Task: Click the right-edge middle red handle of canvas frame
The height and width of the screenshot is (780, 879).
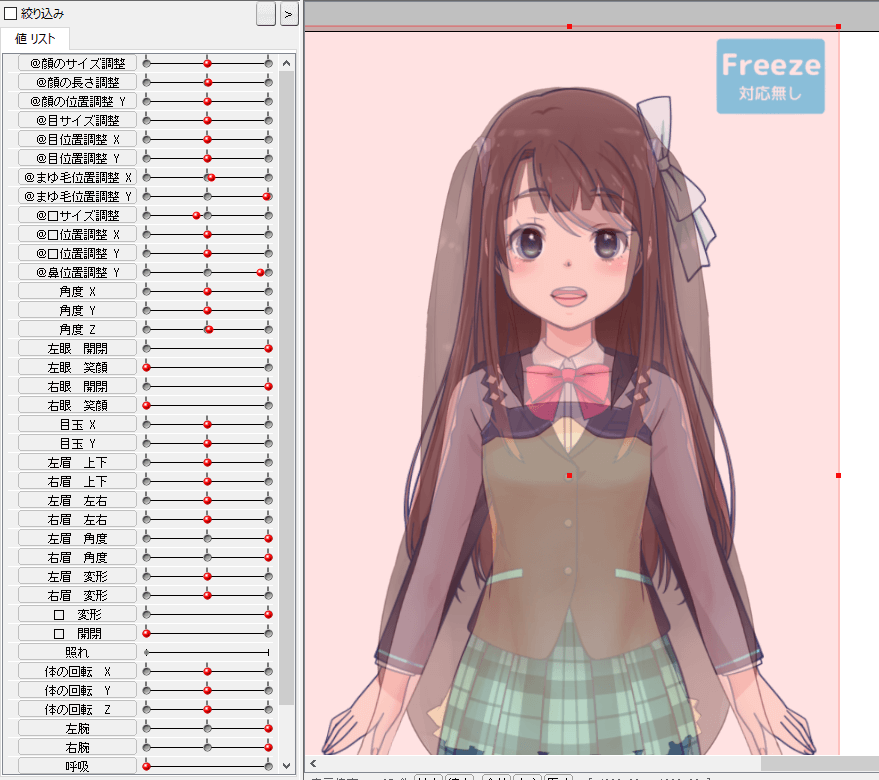Action: [x=838, y=476]
